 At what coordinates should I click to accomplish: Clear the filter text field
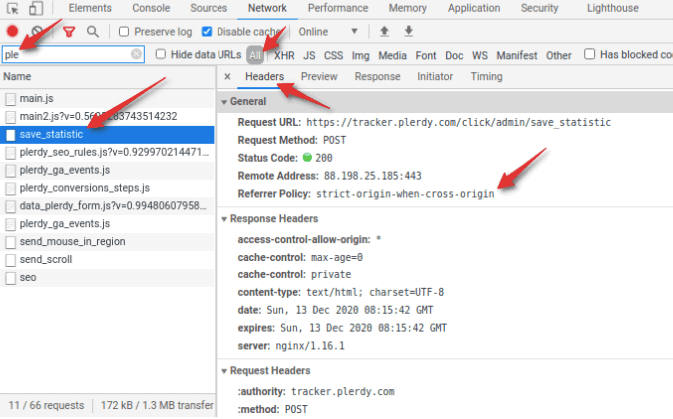[137, 54]
